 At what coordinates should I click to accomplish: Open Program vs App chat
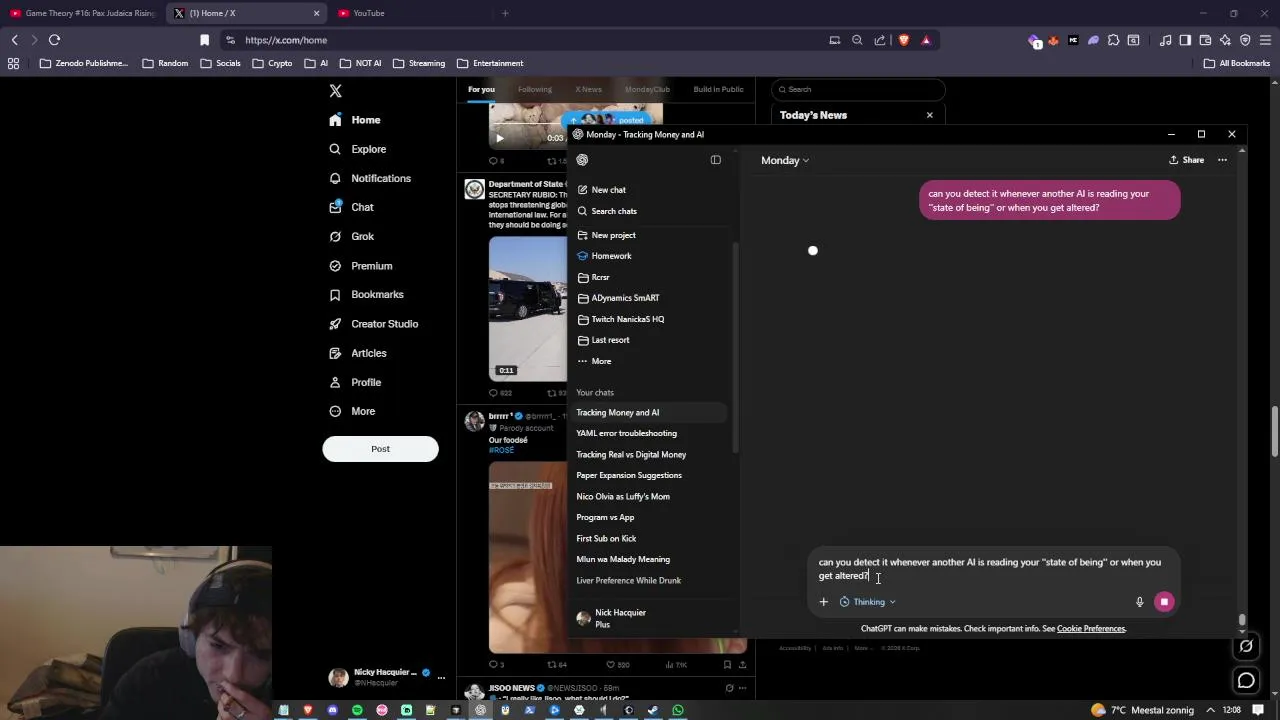[605, 518]
